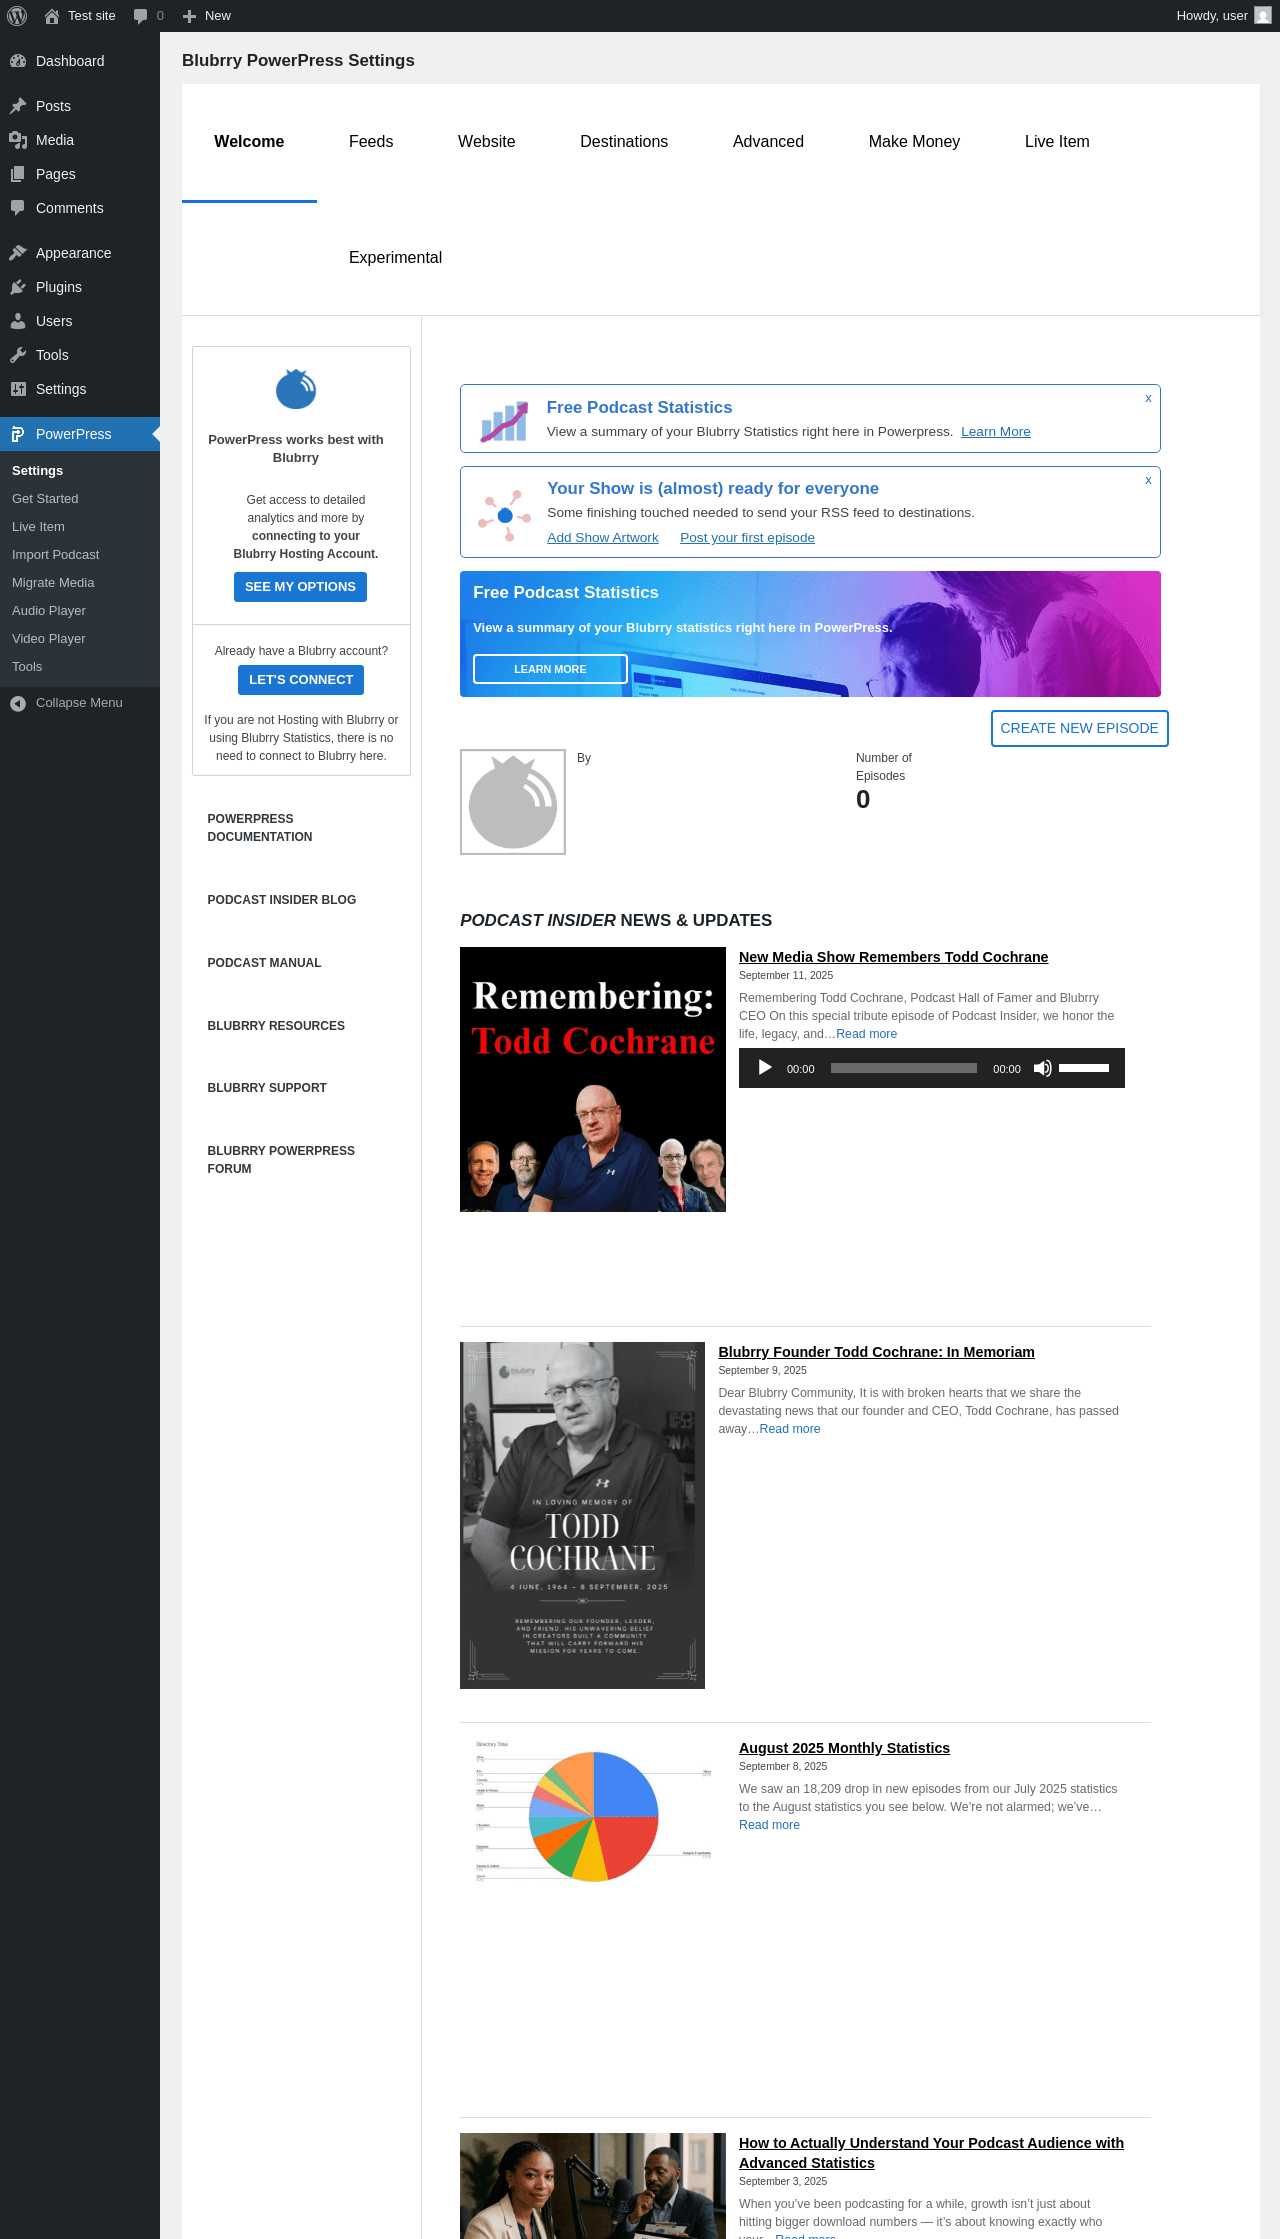This screenshot has width=1280, height=2239.
Task: Click the network nodes show-ready icon
Action: (x=504, y=515)
